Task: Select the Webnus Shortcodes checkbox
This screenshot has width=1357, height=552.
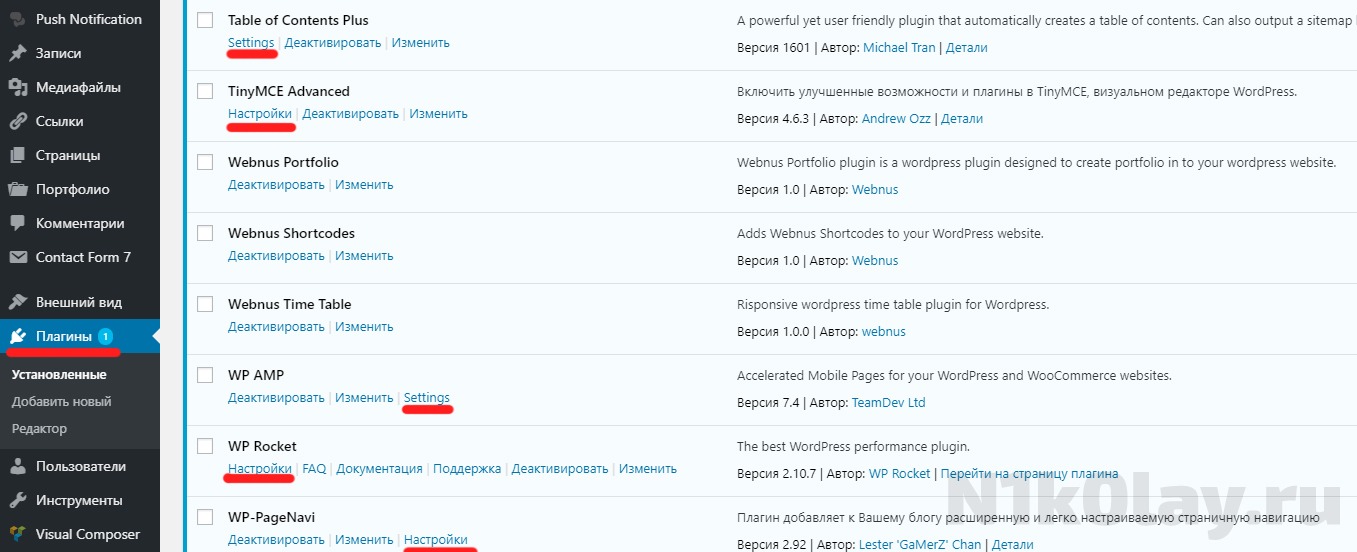Action: point(205,233)
